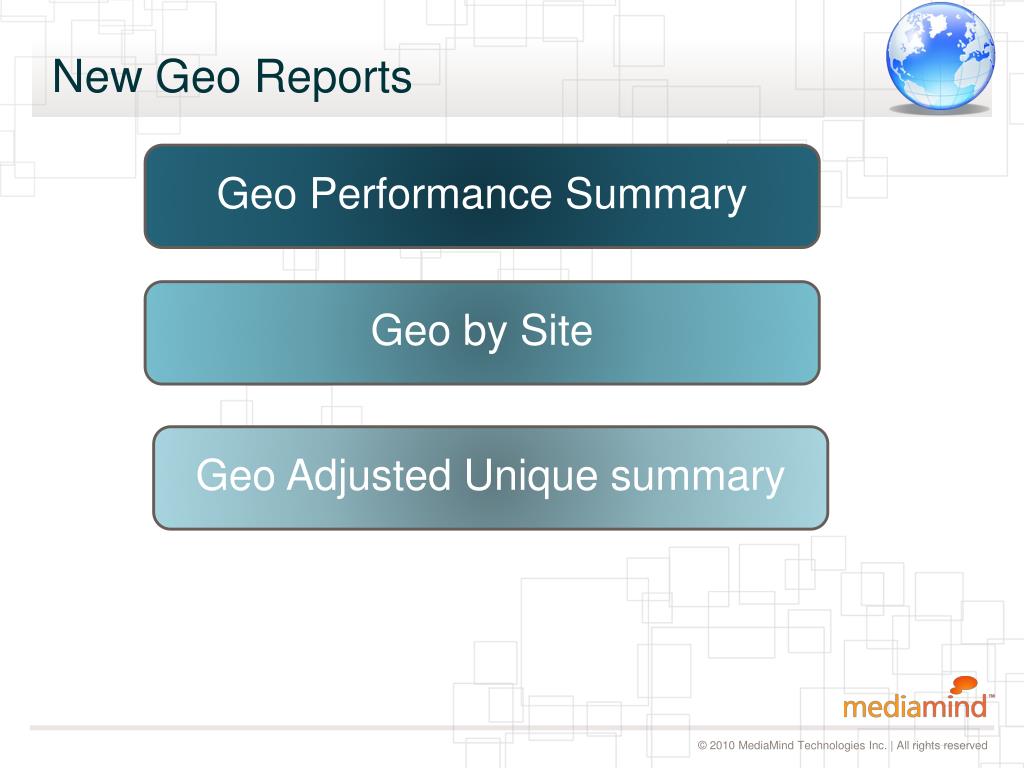Click the blue globe icon
The image size is (1024, 768).
(940, 55)
